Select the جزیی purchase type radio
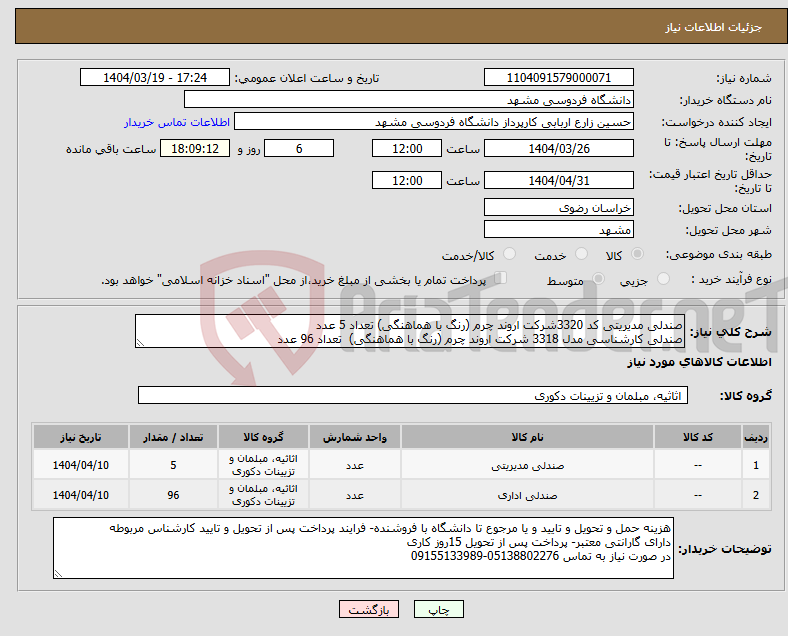788x636 pixels. (663, 279)
